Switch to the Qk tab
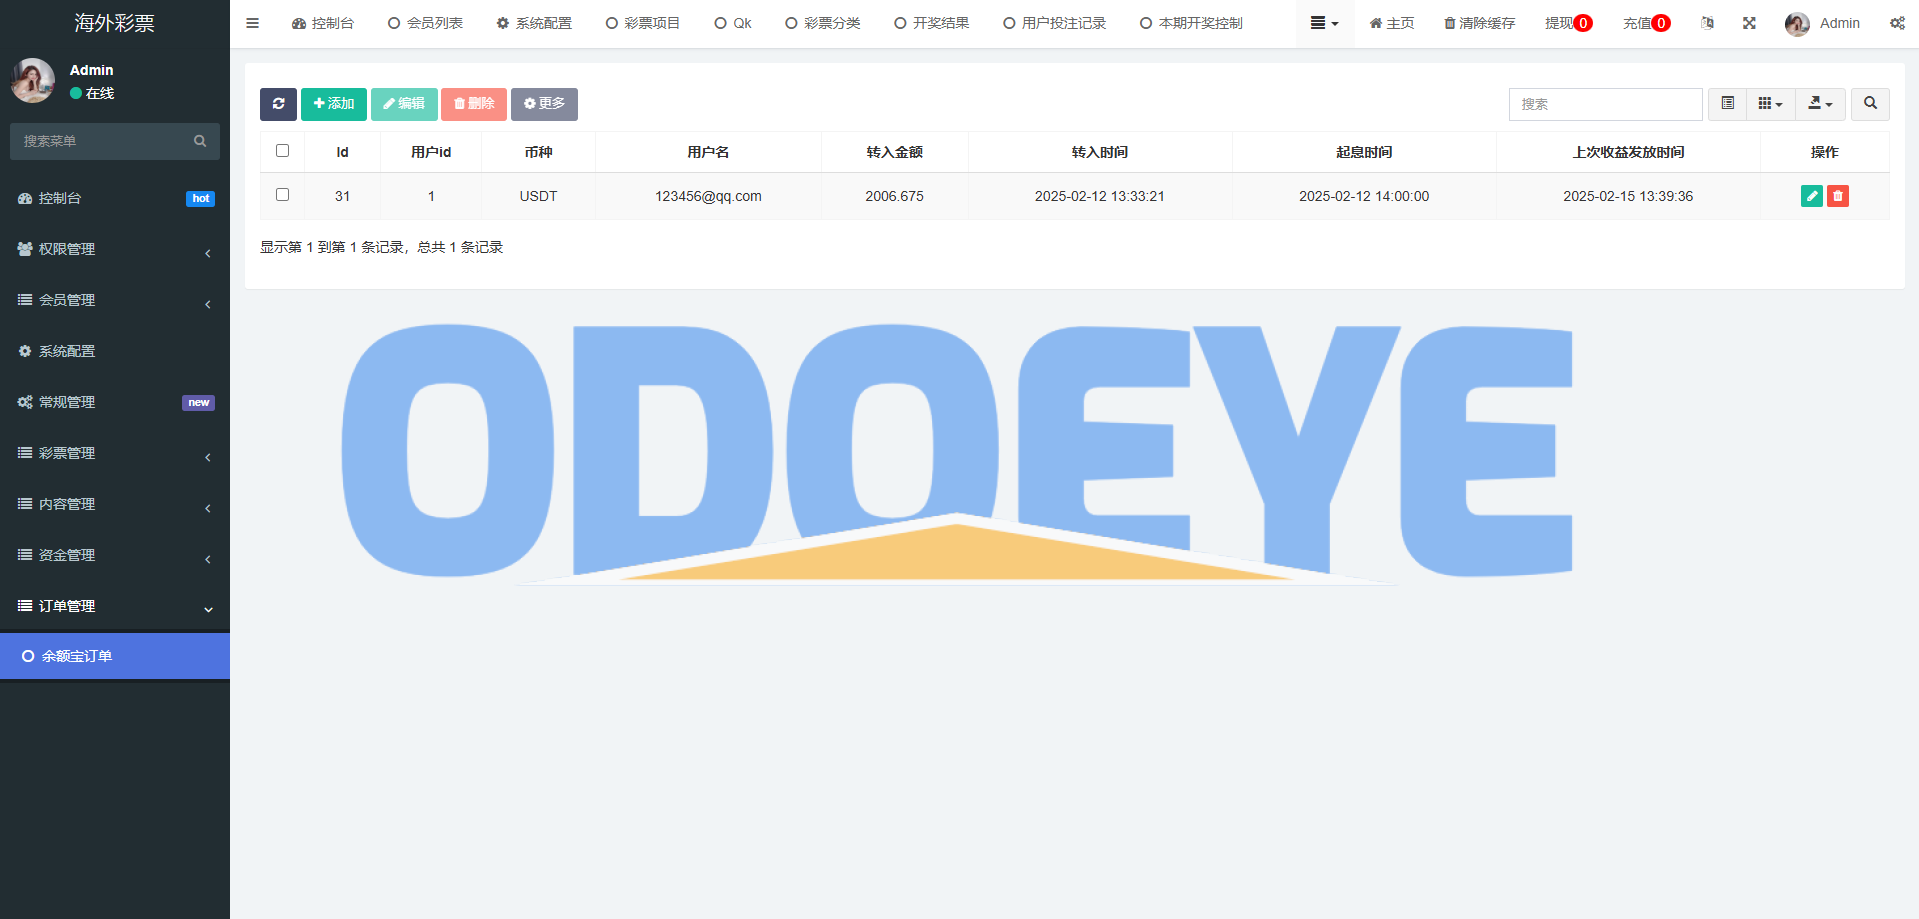 [x=733, y=23]
